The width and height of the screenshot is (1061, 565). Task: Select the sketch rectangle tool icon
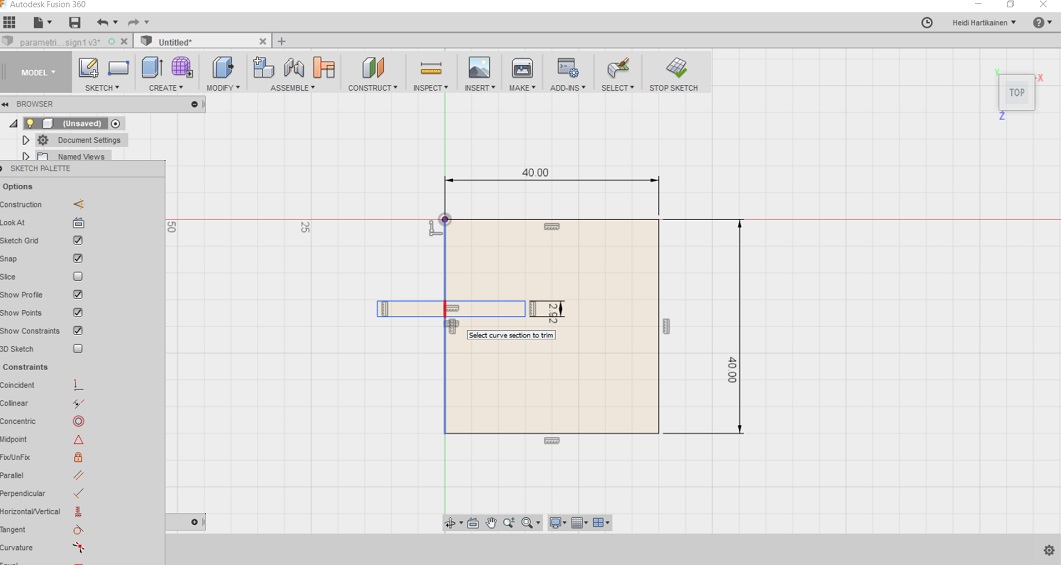(118, 68)
